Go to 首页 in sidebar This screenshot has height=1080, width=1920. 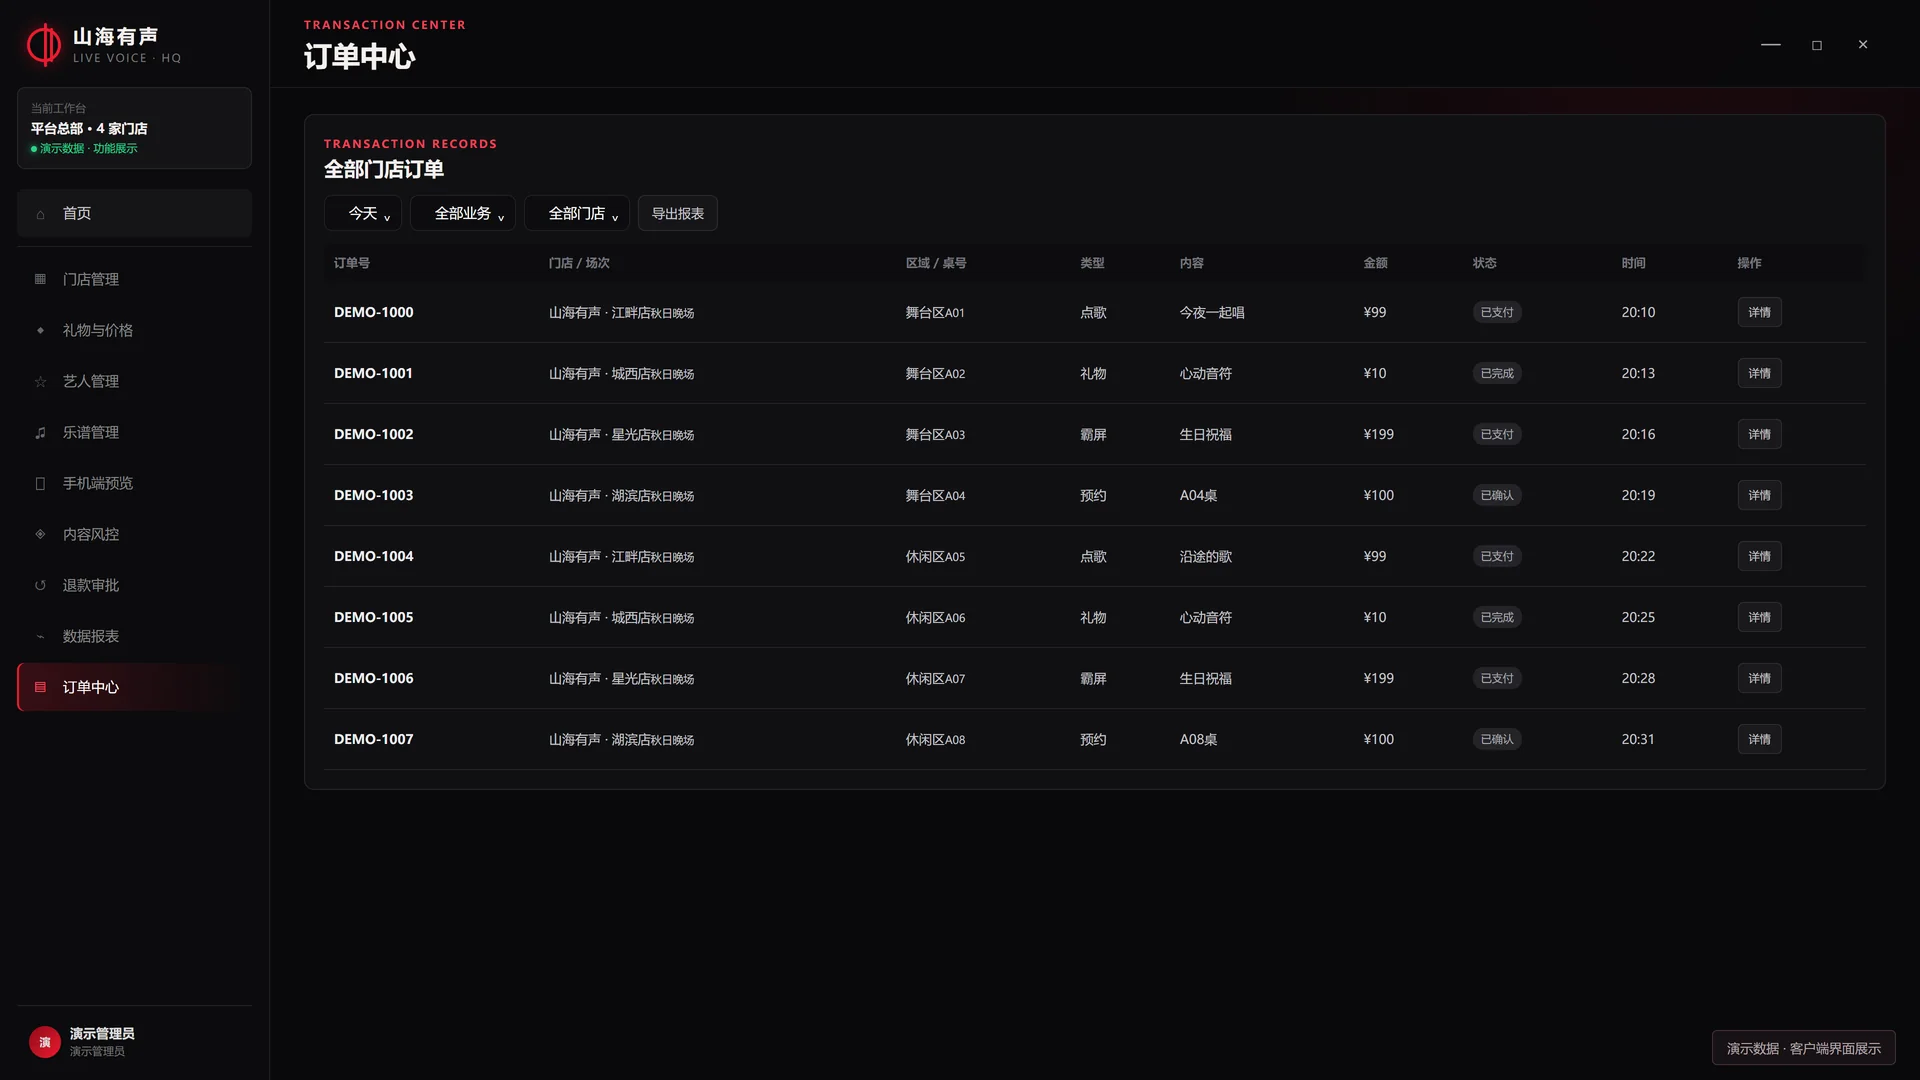coord(134,213)
